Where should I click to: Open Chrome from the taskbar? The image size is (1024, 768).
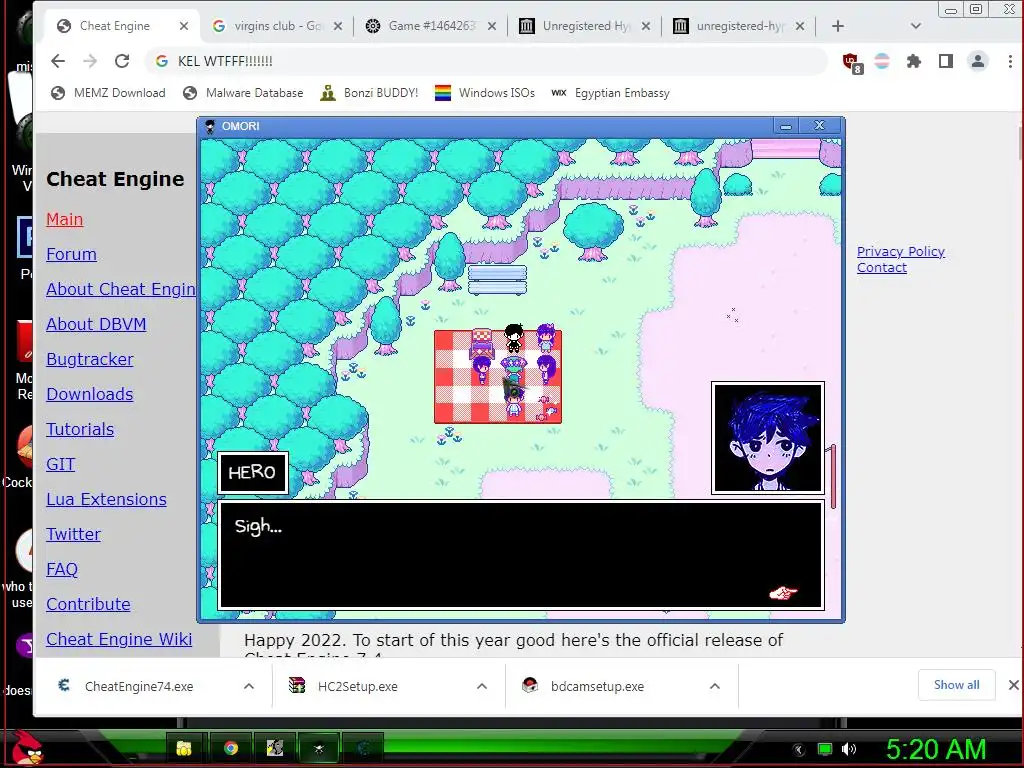[x=231, y=748]
